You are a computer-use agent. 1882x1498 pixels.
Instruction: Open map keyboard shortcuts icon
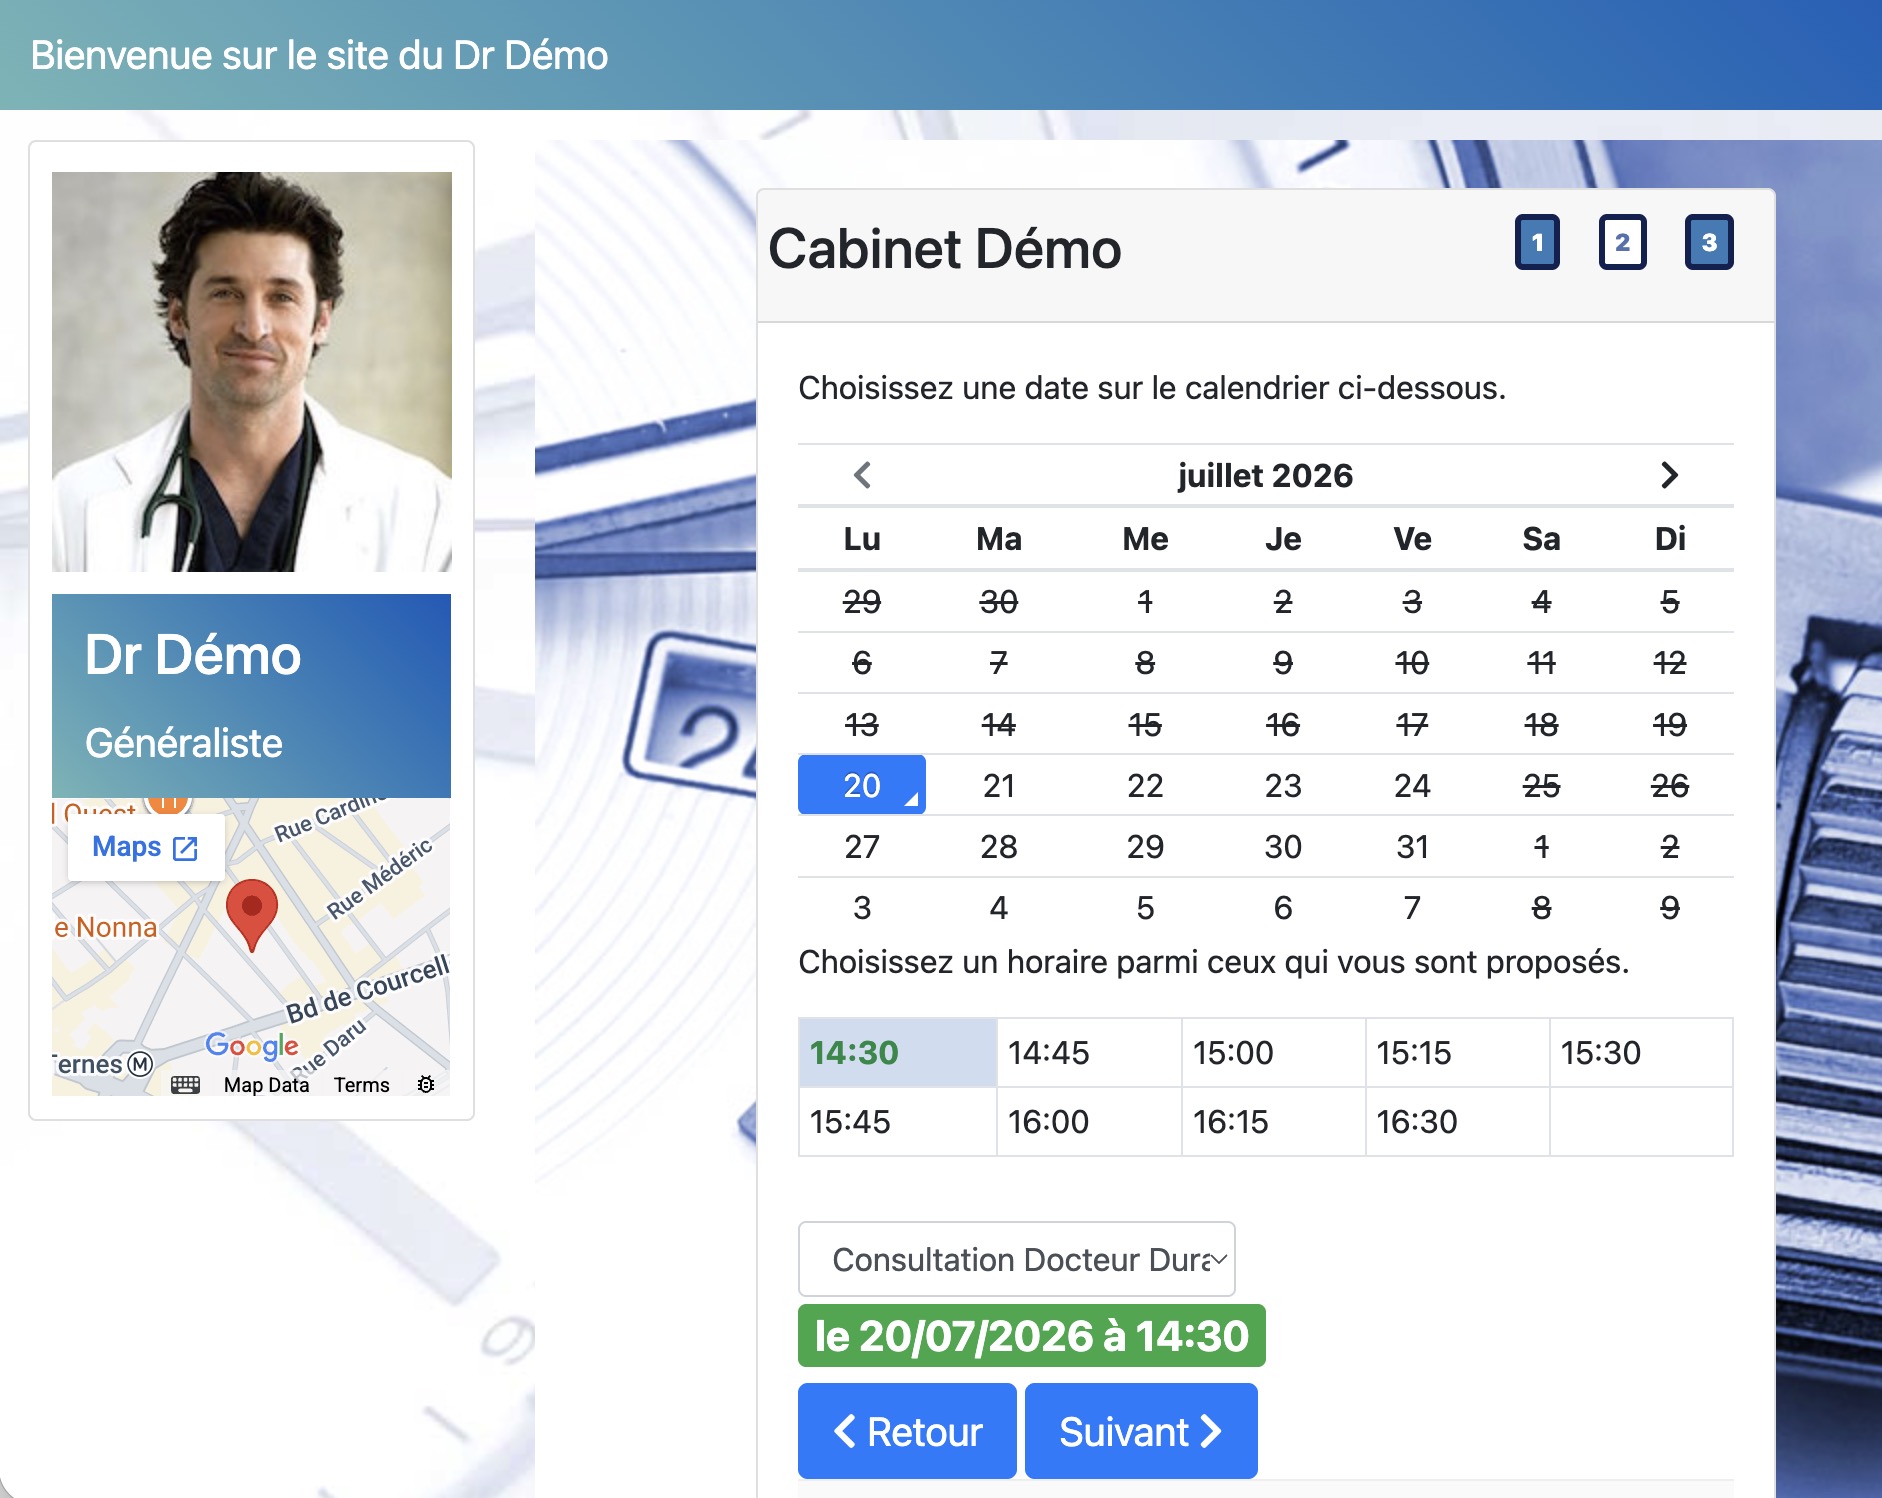coord(186,1085)
